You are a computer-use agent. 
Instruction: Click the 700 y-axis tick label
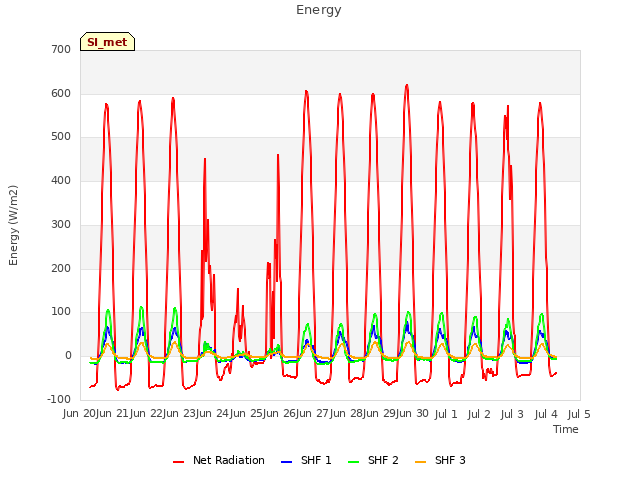(61, 49)
